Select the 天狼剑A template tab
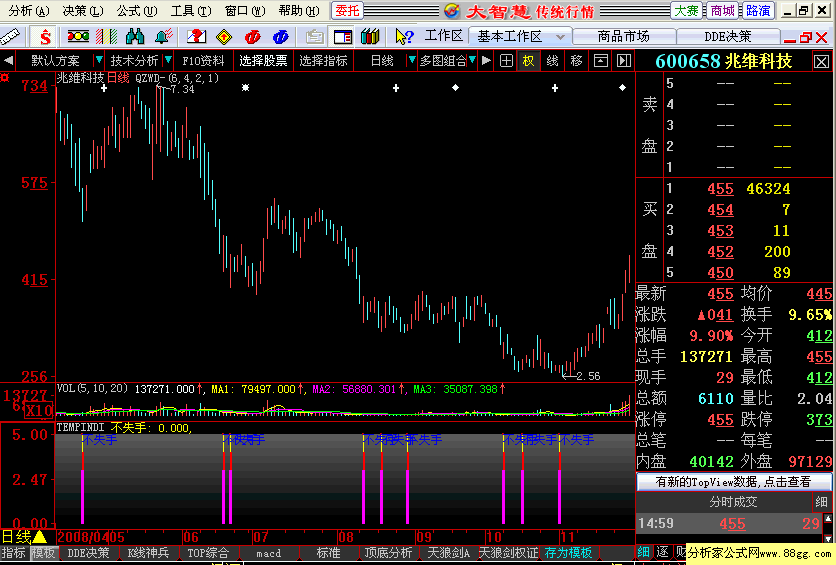Image resolution: width=836 pixels, height=565 pixels. click(x=448, y=553)
